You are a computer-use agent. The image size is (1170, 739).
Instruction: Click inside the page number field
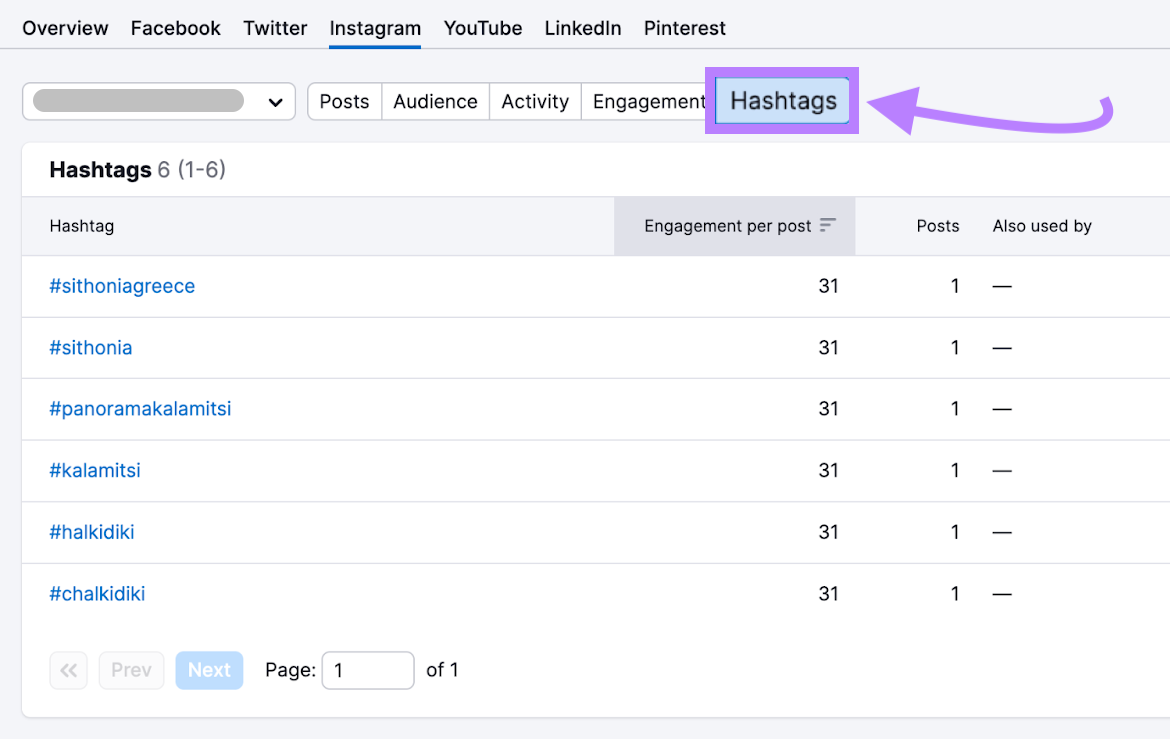point(368,670)
